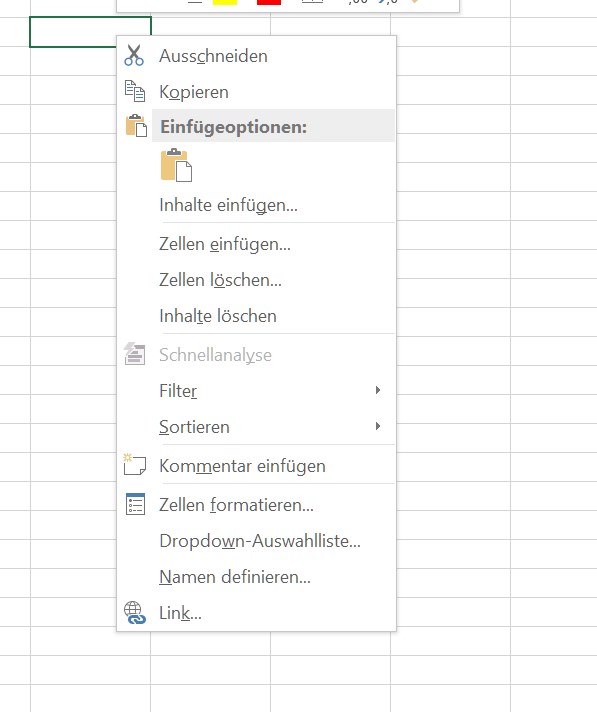This screenshot has height=712, width=597.
Task: Open Dropdown-Auswahlliste entry
Action: 260,541
